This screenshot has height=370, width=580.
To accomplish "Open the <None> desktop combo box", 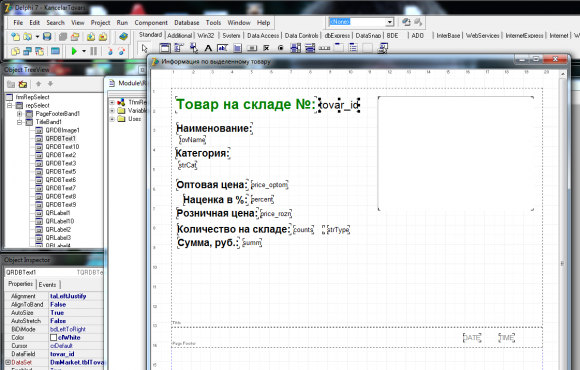I will tap(361, 22).
